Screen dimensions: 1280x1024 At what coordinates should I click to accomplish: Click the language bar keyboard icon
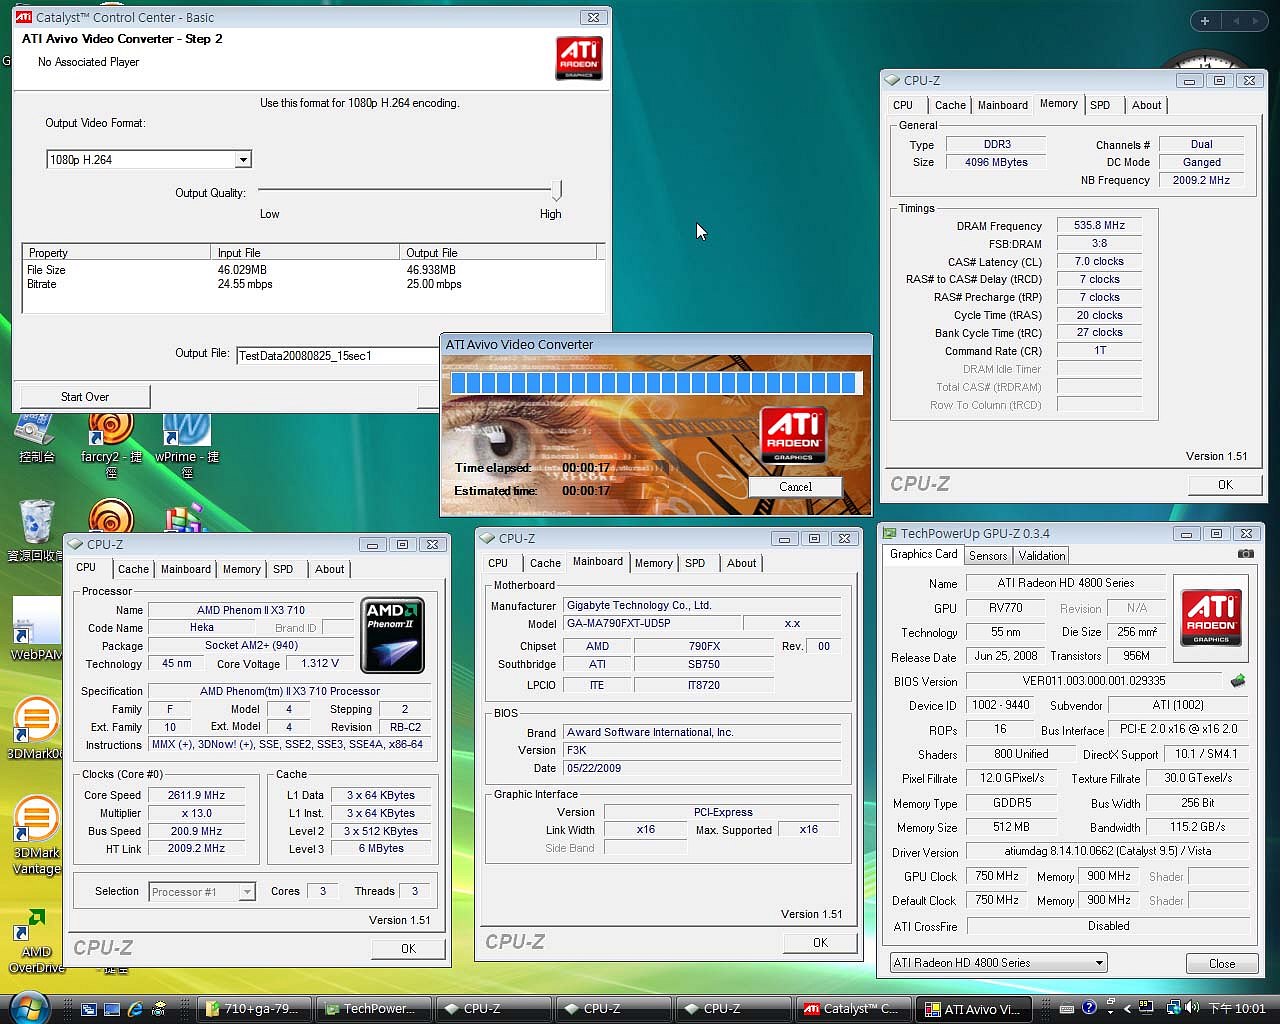click(1067, 1008)
